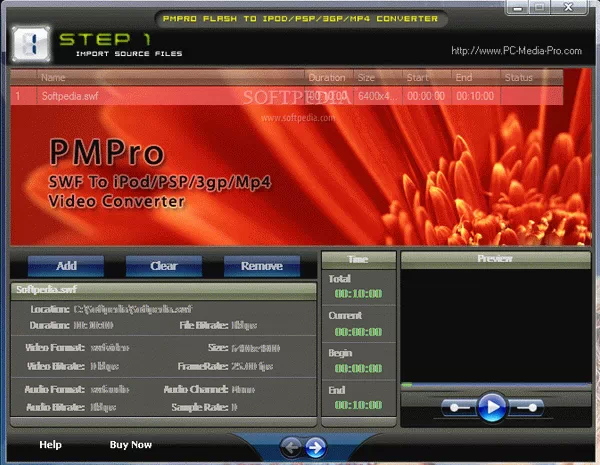Close the converter window
This screenshot has width=600, height=465.
pyautogui.click(x=569, y=7)
